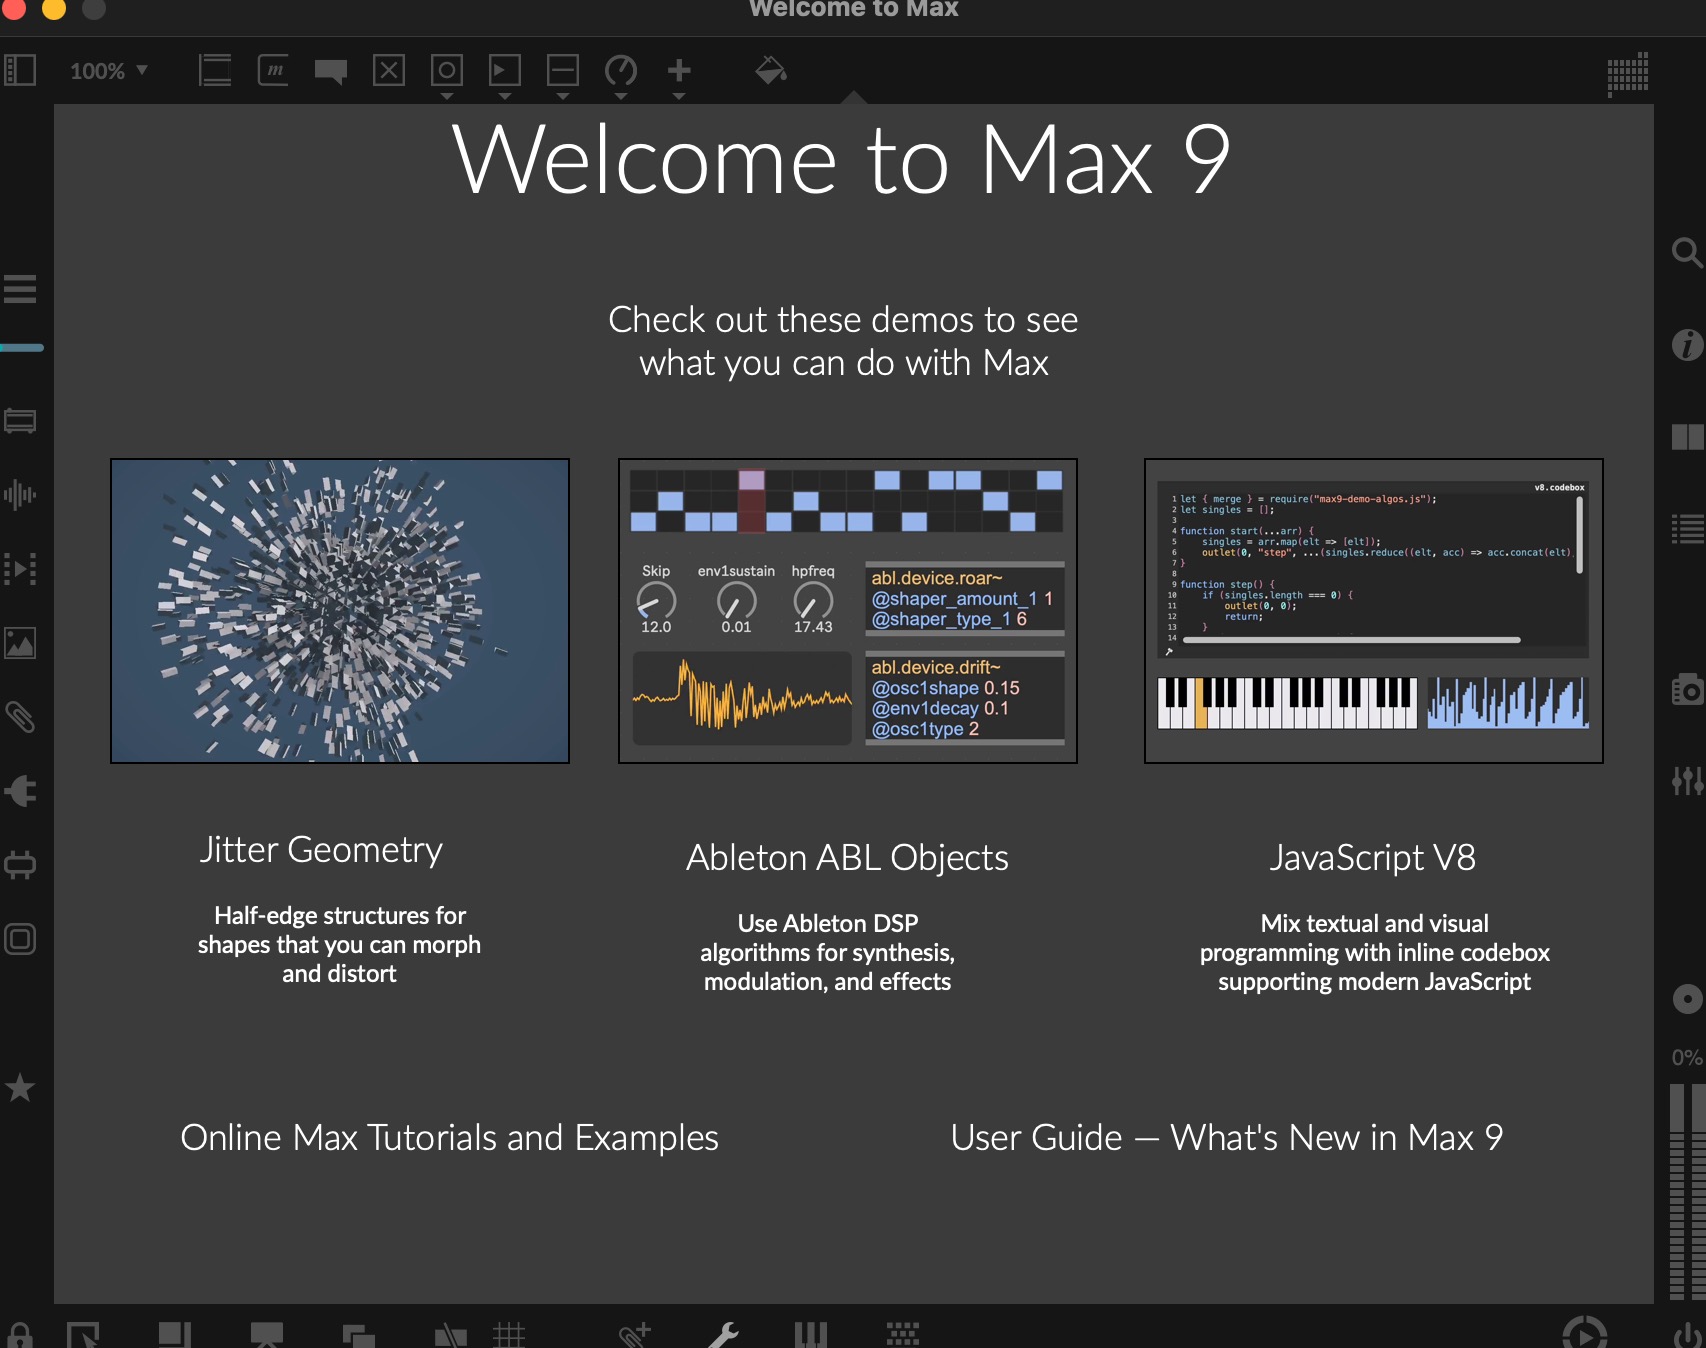Screen dimensions: 1706x1348
Task: Open the button objects toolbar menu
Action: pyautogui.click(x=447, y=75)
